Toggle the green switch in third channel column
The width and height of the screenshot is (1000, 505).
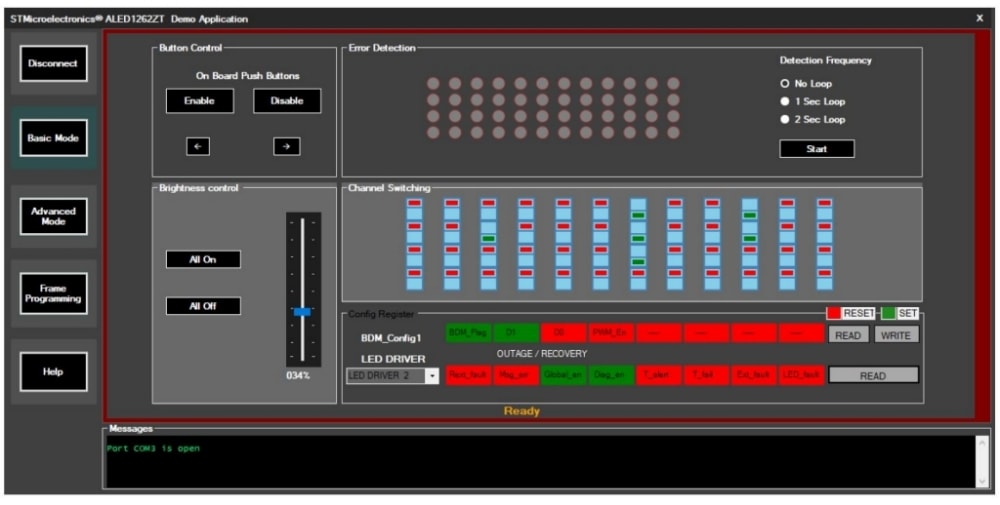point(488,239)
